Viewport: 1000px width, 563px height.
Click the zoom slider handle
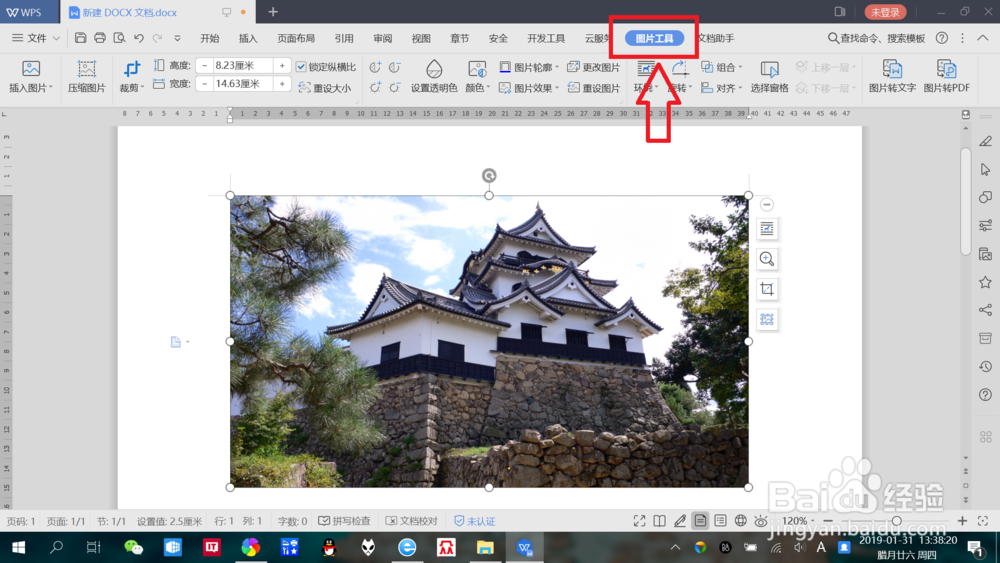pos(897,521)
